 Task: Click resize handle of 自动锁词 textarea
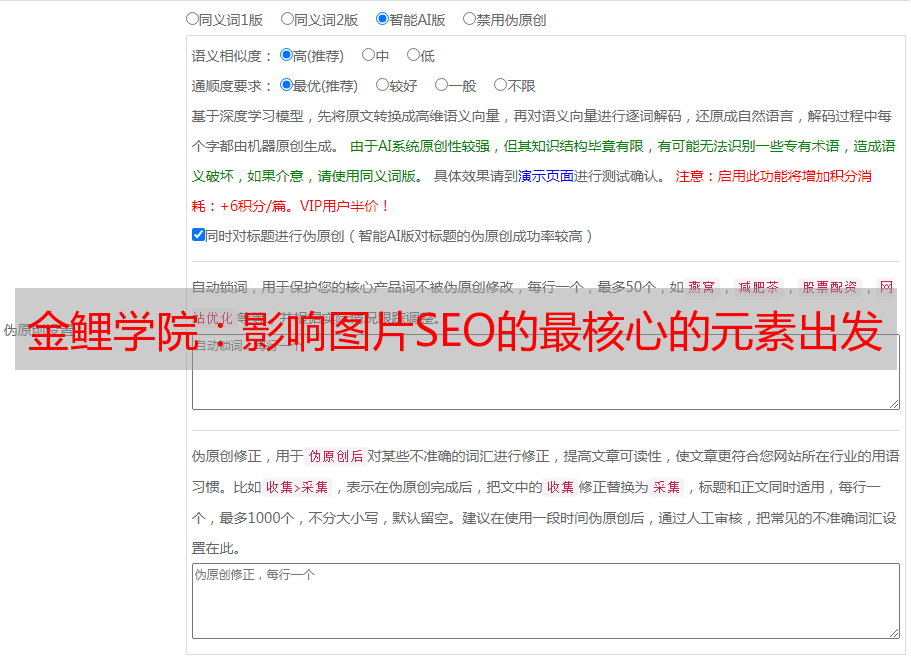(894, 404)
